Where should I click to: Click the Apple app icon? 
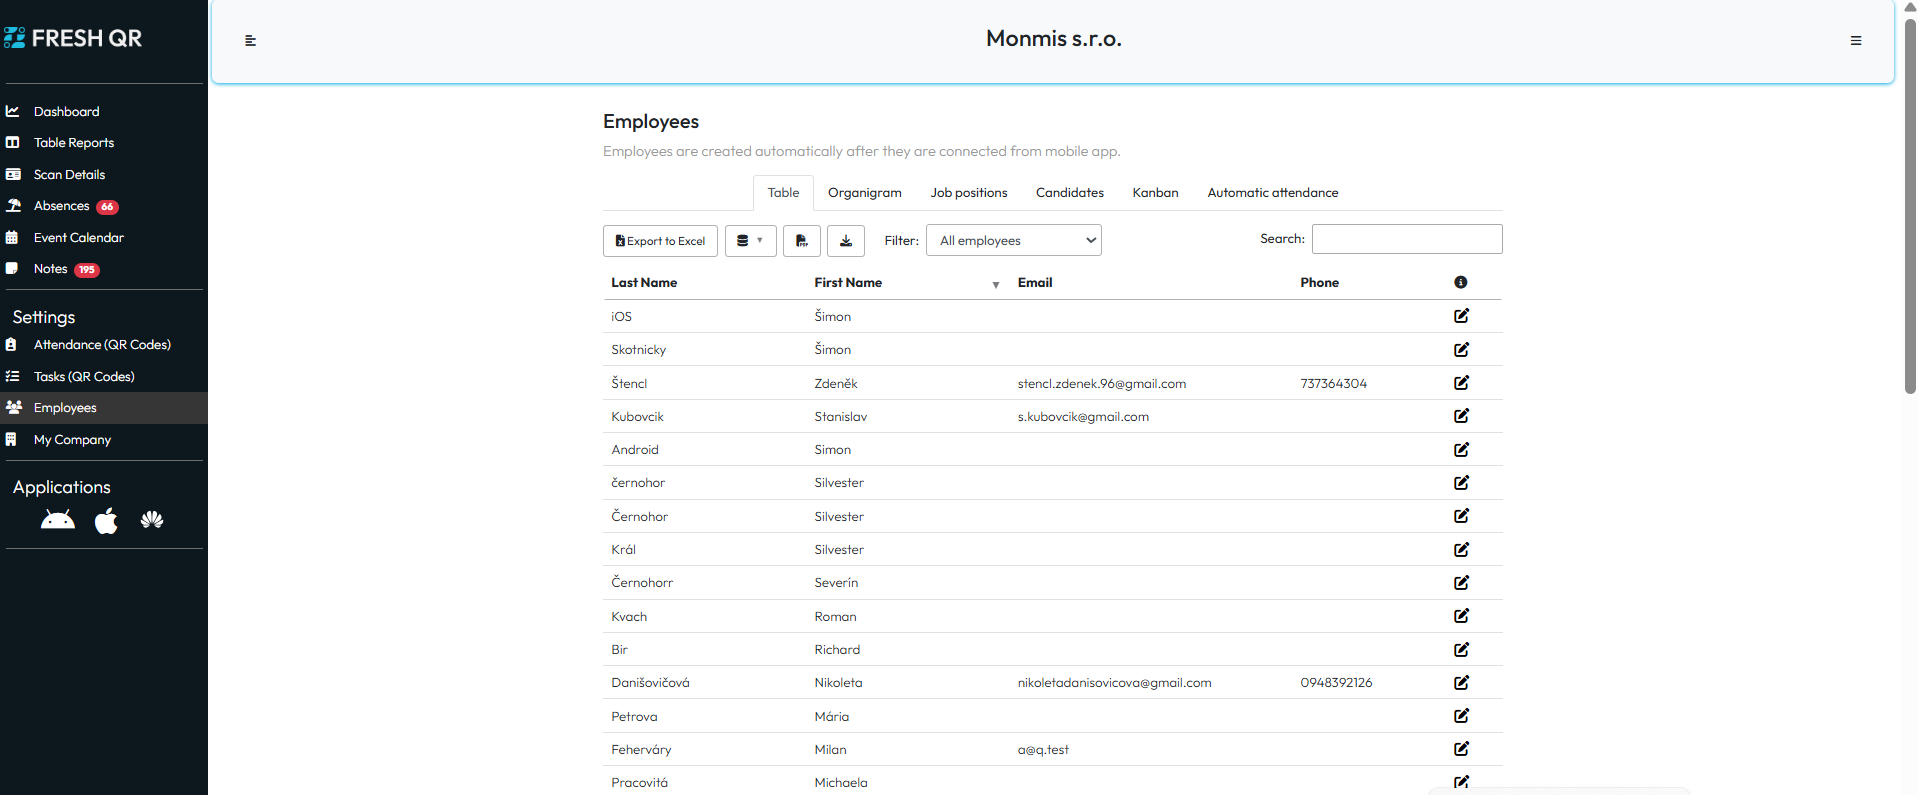click(x=106, y=520)
